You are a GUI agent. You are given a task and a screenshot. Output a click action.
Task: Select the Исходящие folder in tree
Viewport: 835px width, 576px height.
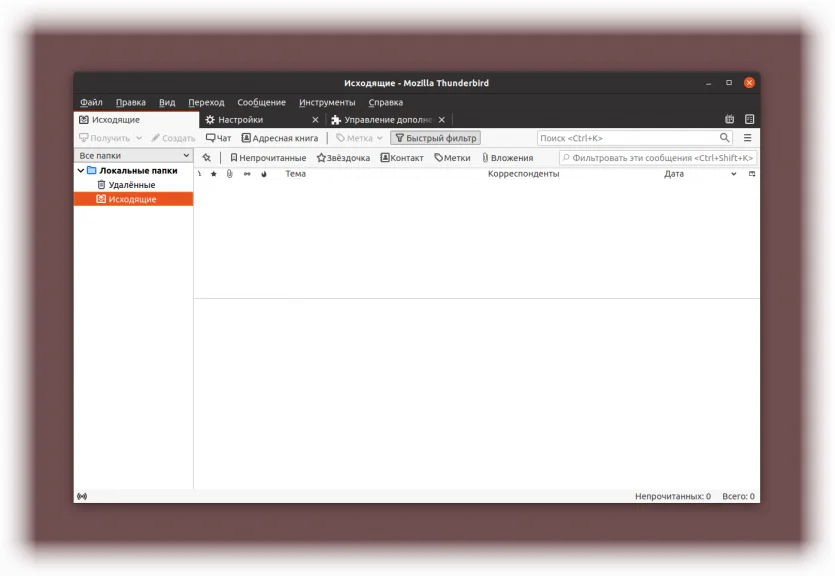pyautogui.click(x=134, y=199)
